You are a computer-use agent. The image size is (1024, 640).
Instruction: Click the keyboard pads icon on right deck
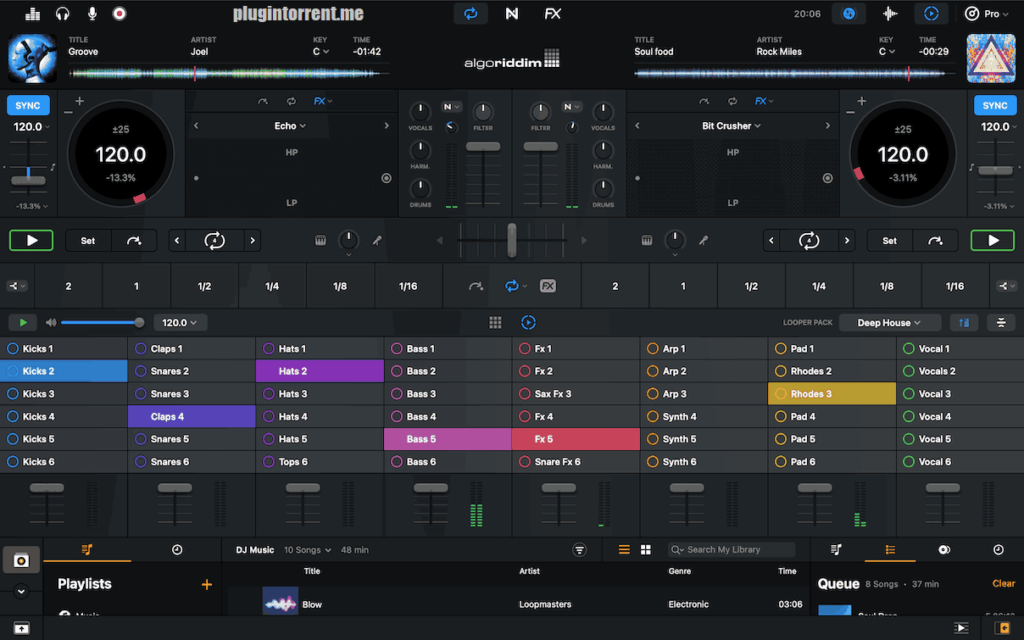(647, 241)
